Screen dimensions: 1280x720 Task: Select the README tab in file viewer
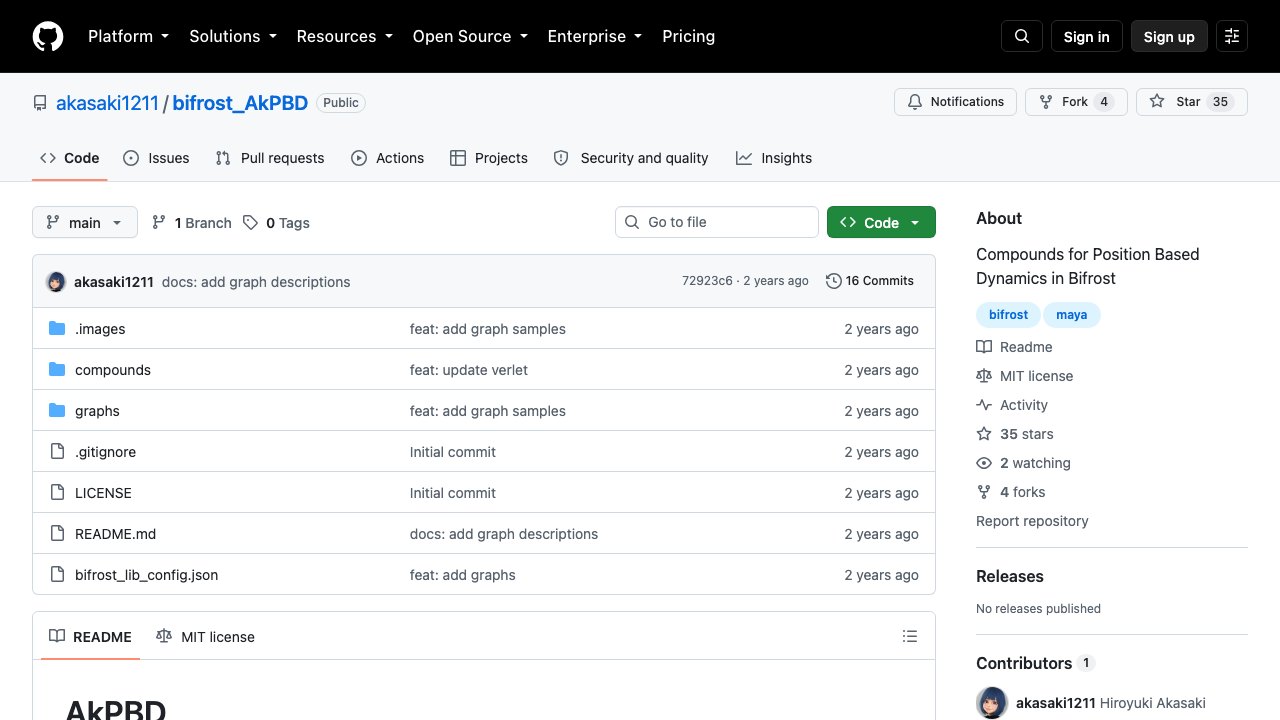coord(91,637)
